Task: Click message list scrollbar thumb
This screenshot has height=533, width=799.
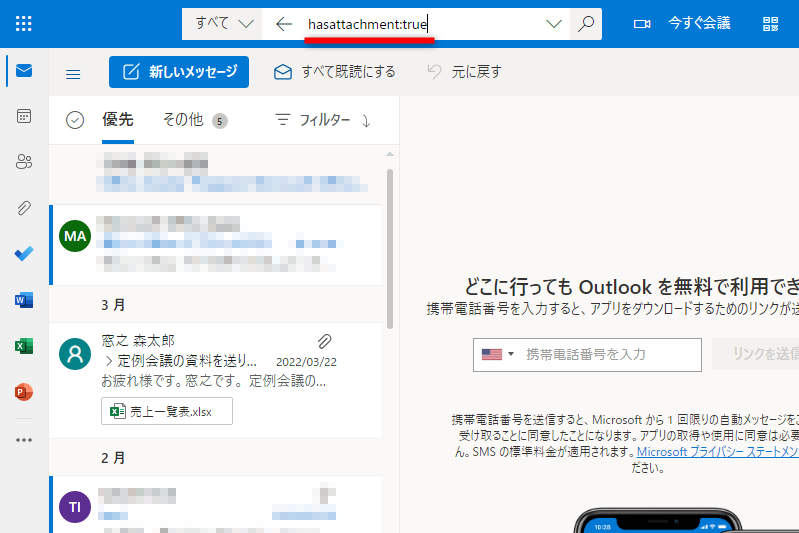Action: coord(390,249)
